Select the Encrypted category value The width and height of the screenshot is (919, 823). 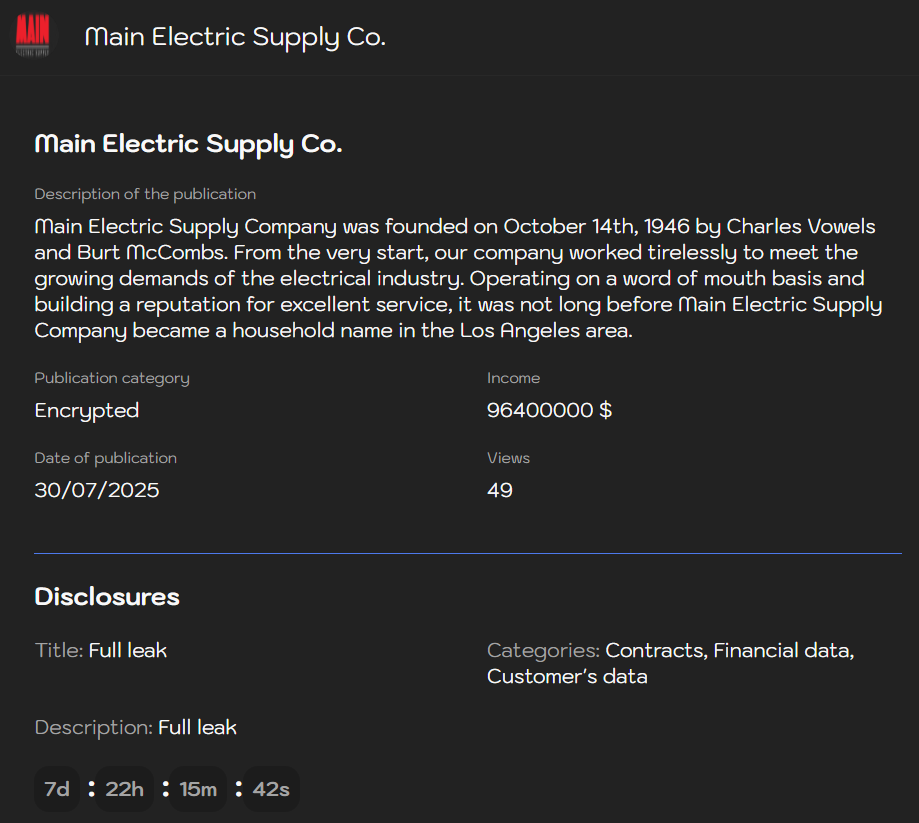(x=87, y=410)
